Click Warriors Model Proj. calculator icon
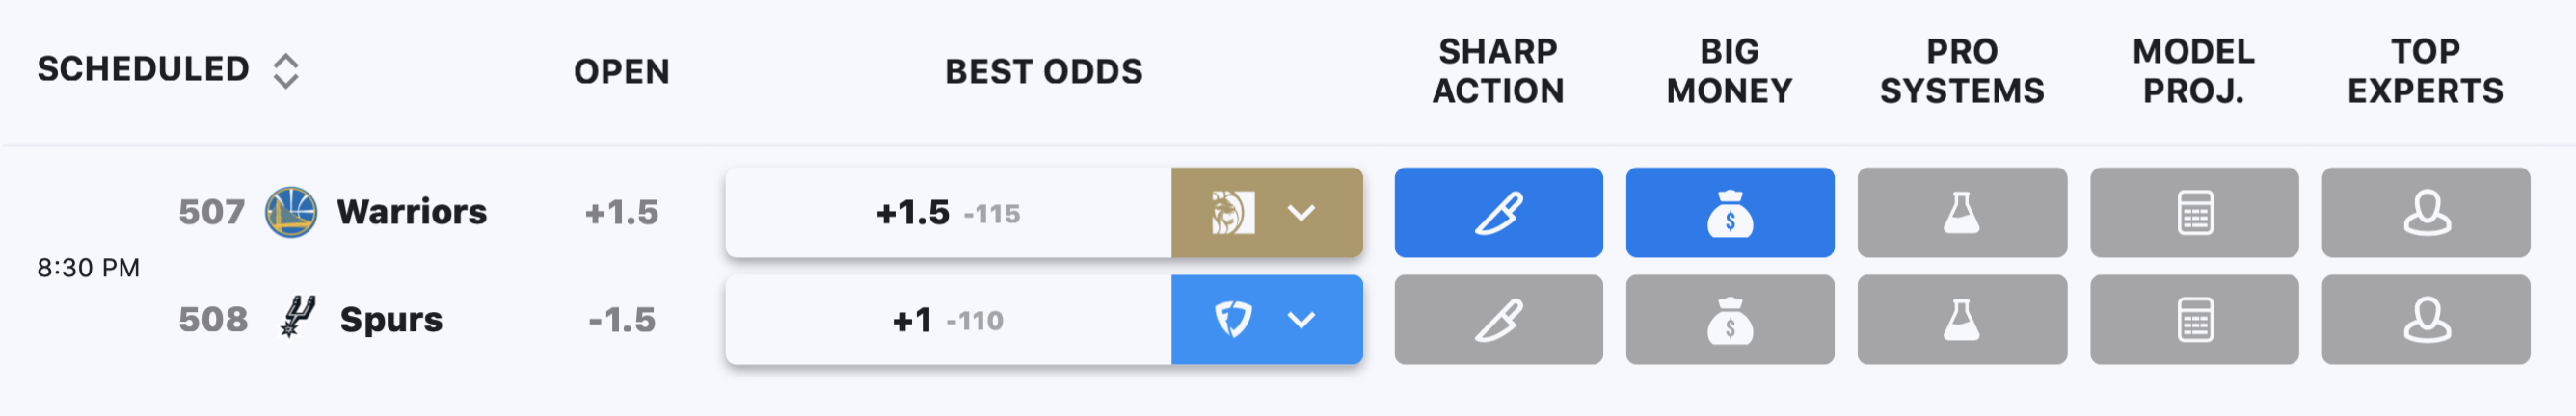 (x=2194, y=212)
